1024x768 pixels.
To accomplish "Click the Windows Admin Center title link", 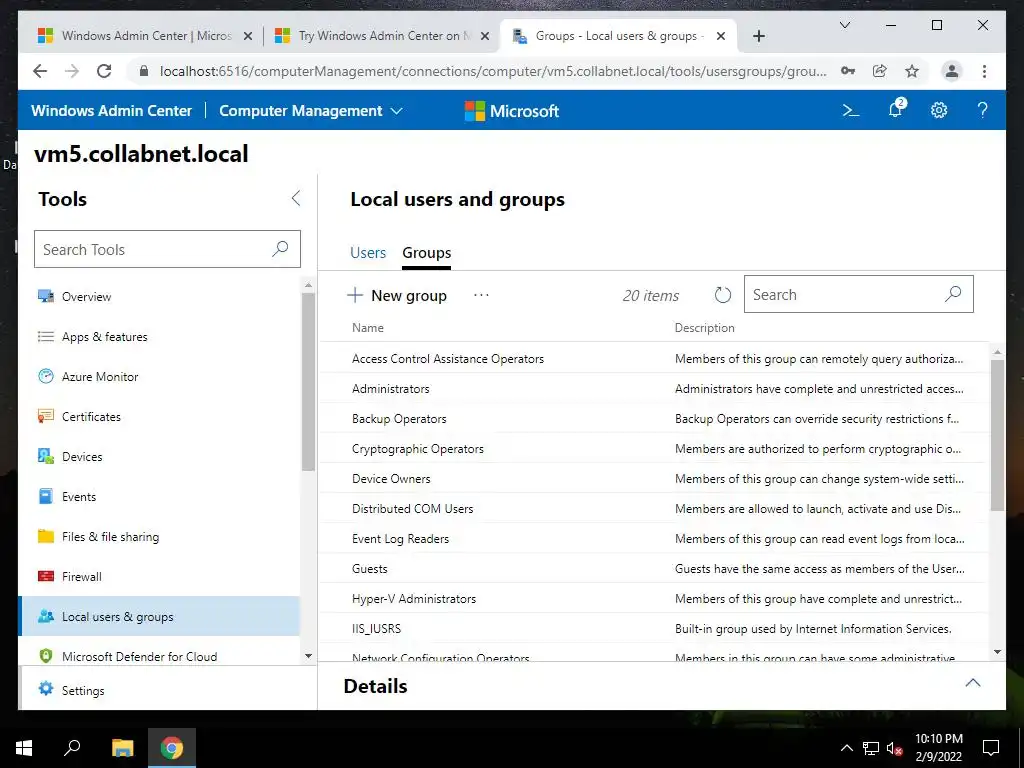I will (x=112, y=110).
